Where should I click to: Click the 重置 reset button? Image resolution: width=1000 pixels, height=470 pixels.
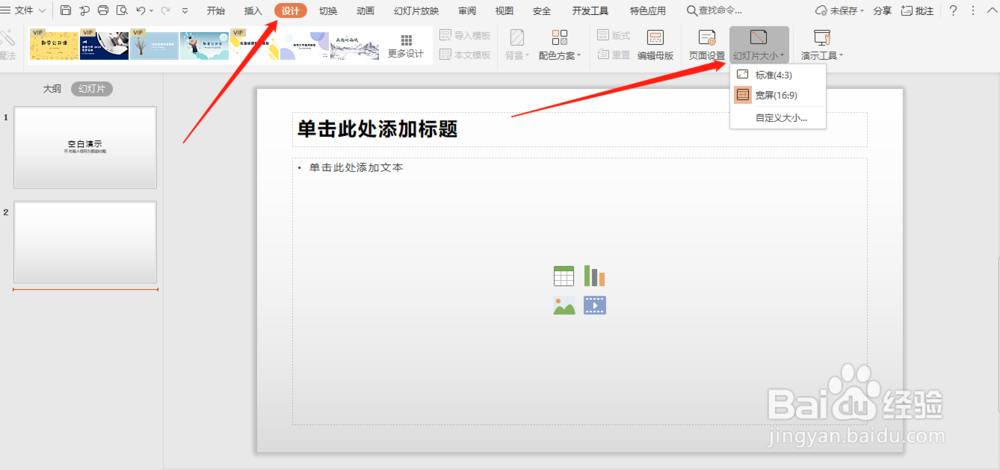[614, 55]
